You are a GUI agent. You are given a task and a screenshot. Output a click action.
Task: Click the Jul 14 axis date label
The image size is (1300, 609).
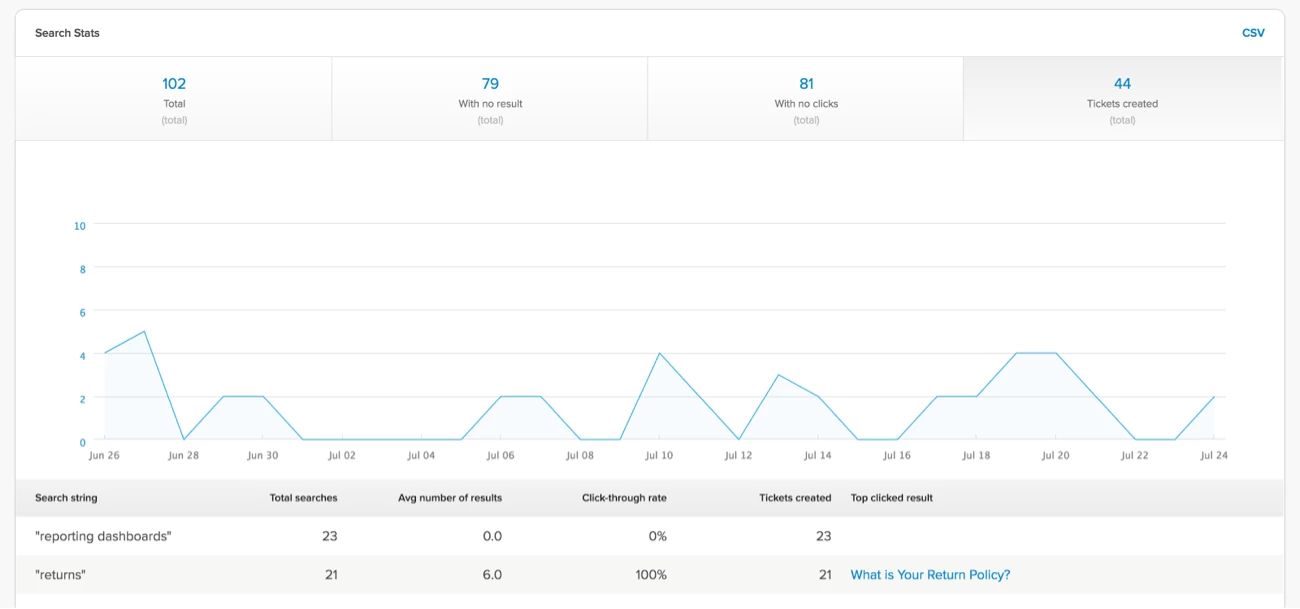pyautogui.click(x=817, y=455)
